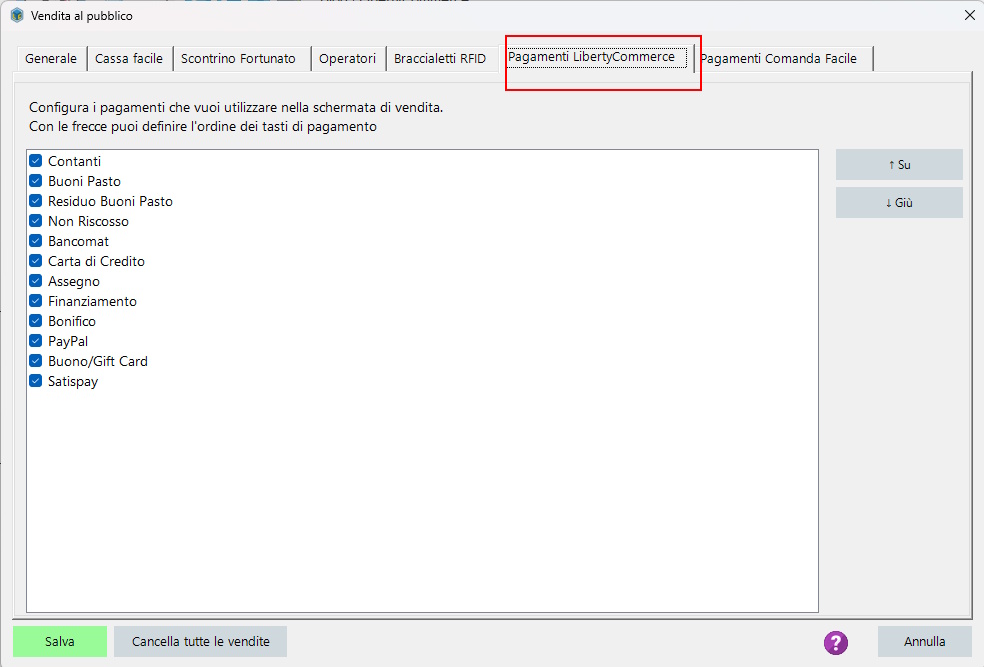Switch to the Cassa facile tab
The width and height of the screenshot is (984, 667).
click(129, 58)
